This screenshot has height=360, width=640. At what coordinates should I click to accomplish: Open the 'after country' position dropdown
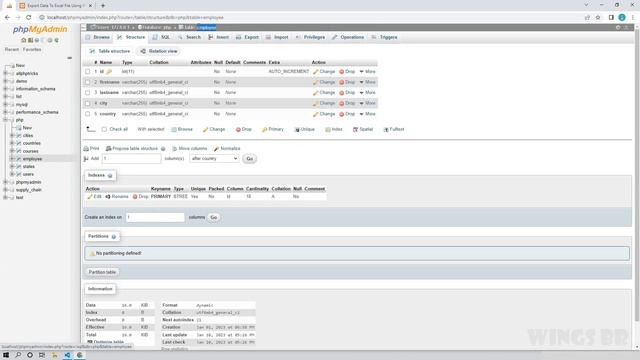tap(214, 158)
